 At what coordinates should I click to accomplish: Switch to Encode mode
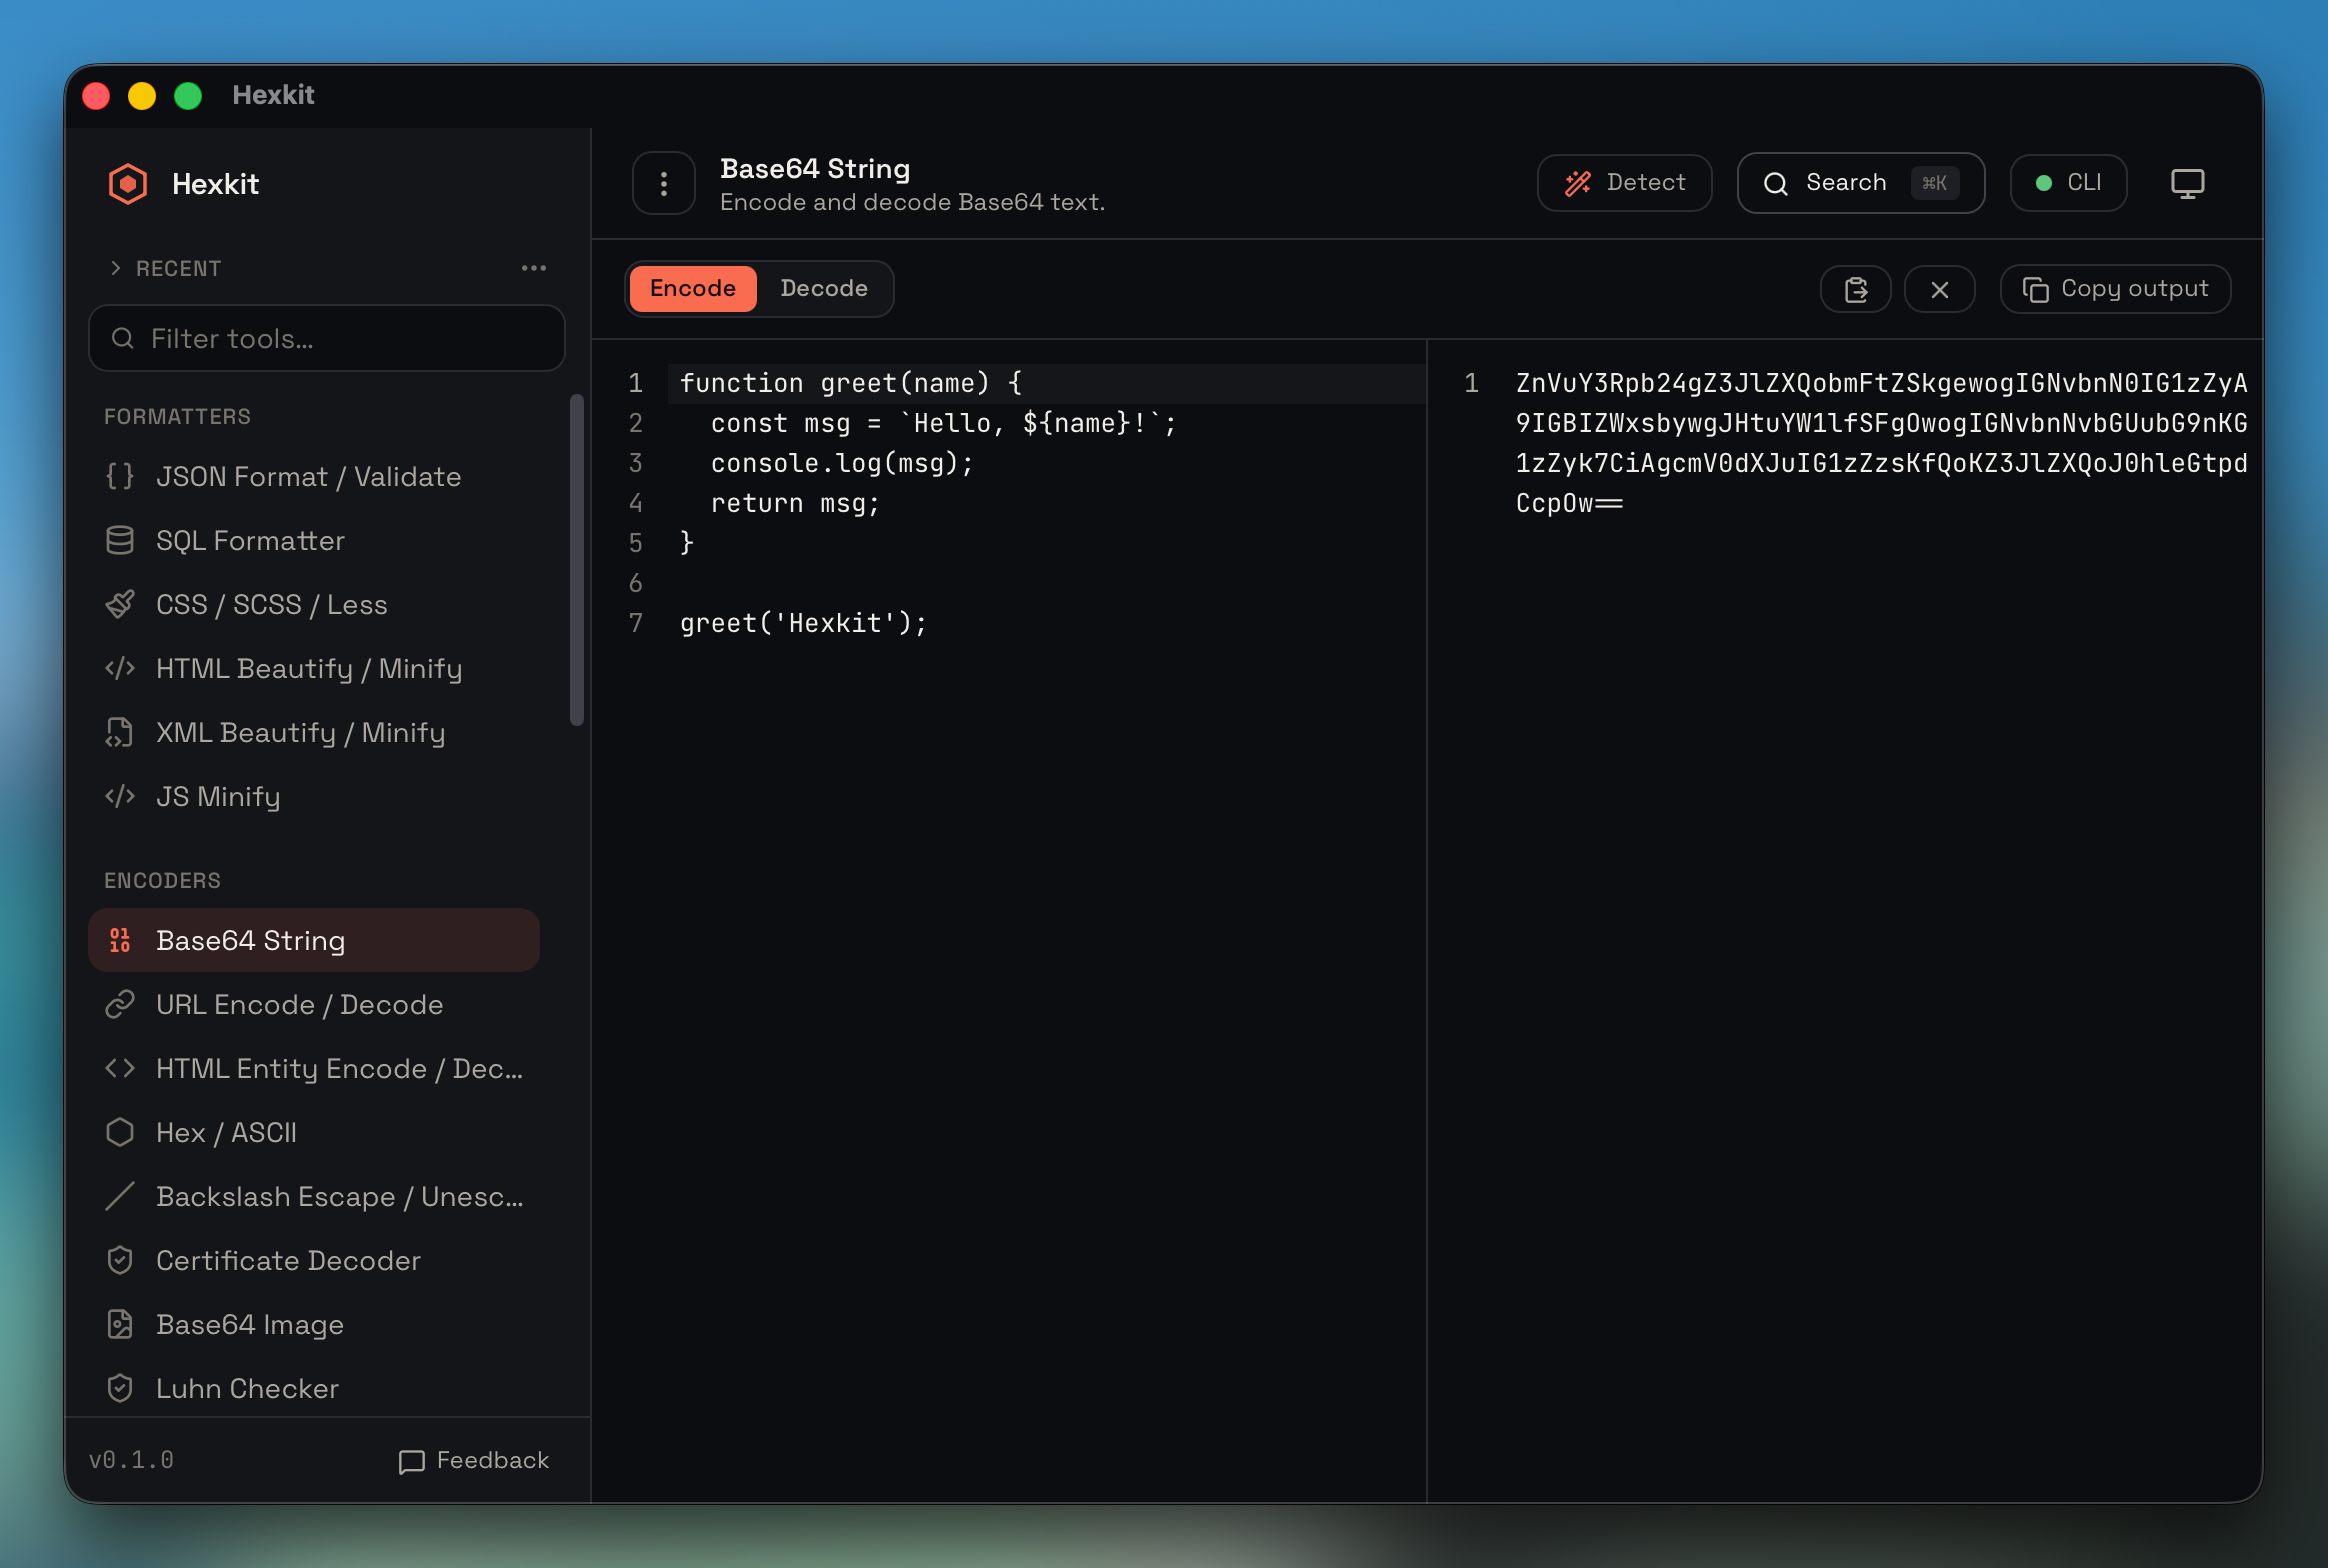[693, 289]
